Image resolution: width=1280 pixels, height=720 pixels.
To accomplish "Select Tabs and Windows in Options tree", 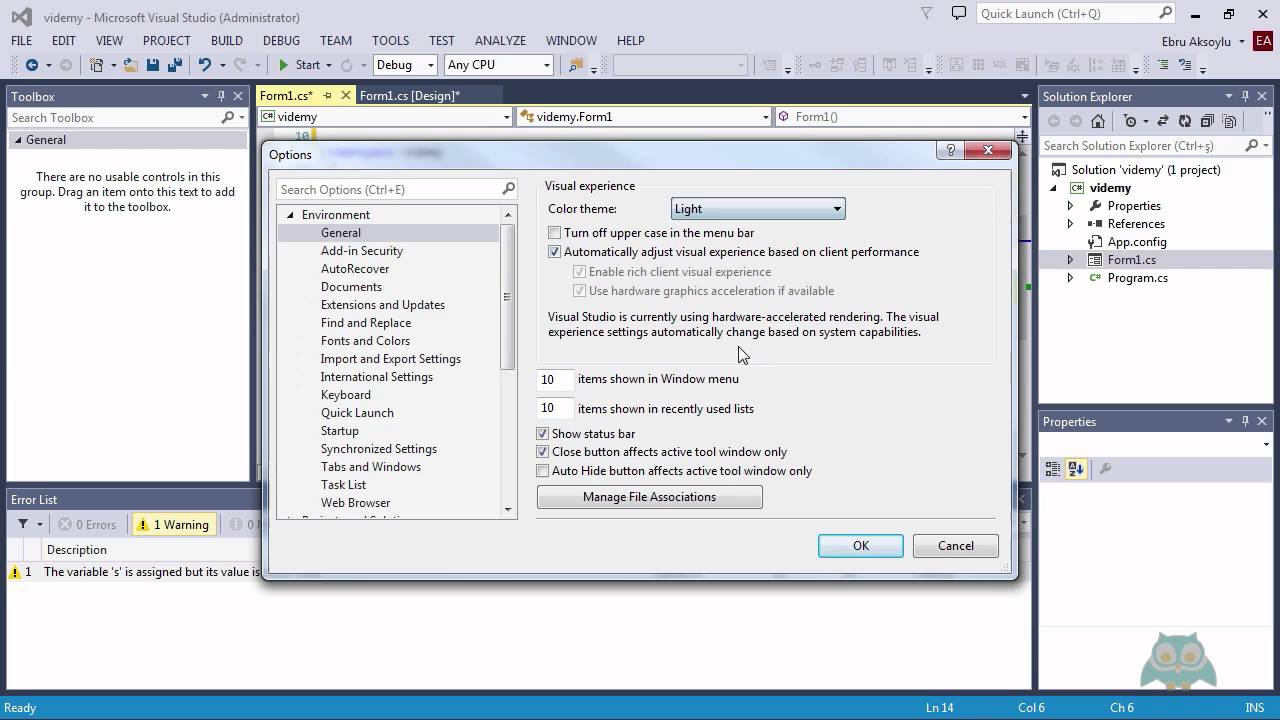I will tap(371, 467).
